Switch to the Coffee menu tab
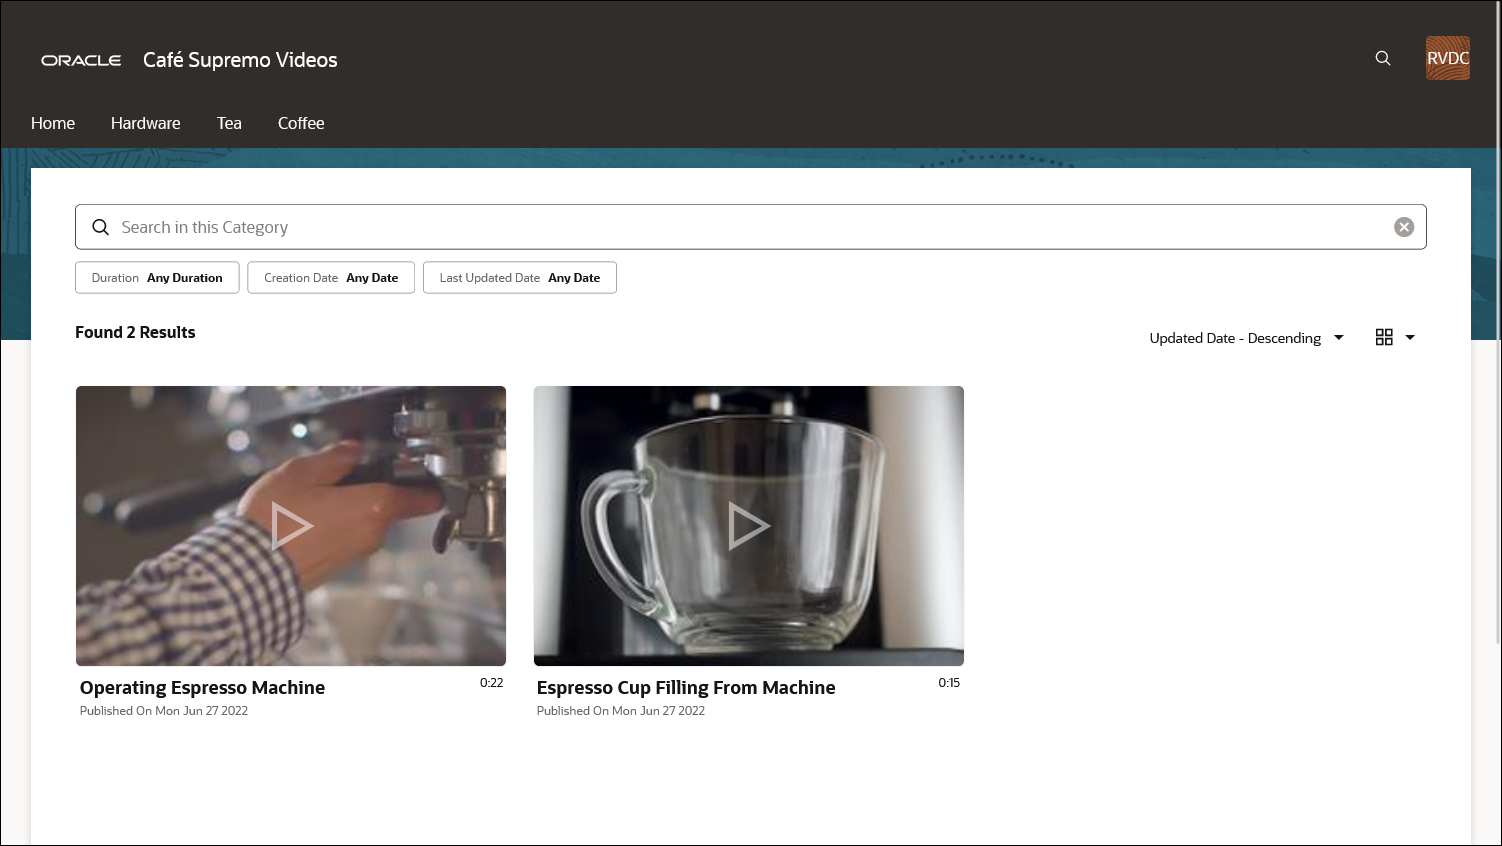This screenshot has height=846, width=1502. click(301, 123)
